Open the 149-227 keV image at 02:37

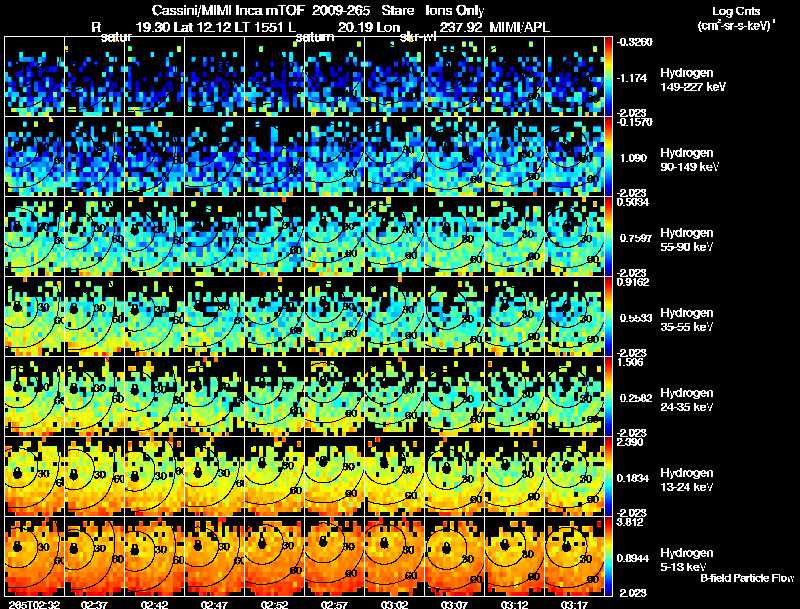tap(94, 76)
